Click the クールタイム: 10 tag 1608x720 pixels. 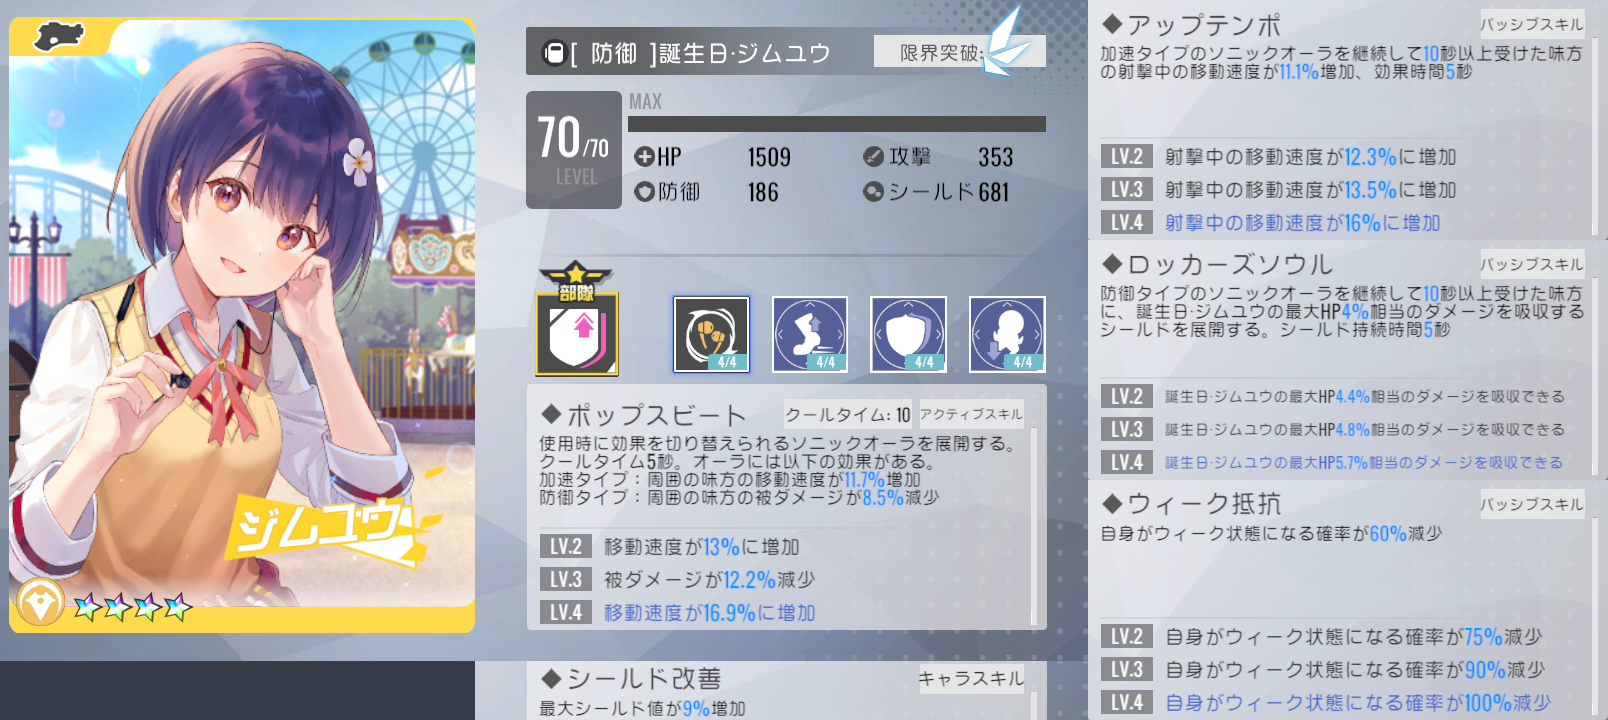(x=848, y=414)
